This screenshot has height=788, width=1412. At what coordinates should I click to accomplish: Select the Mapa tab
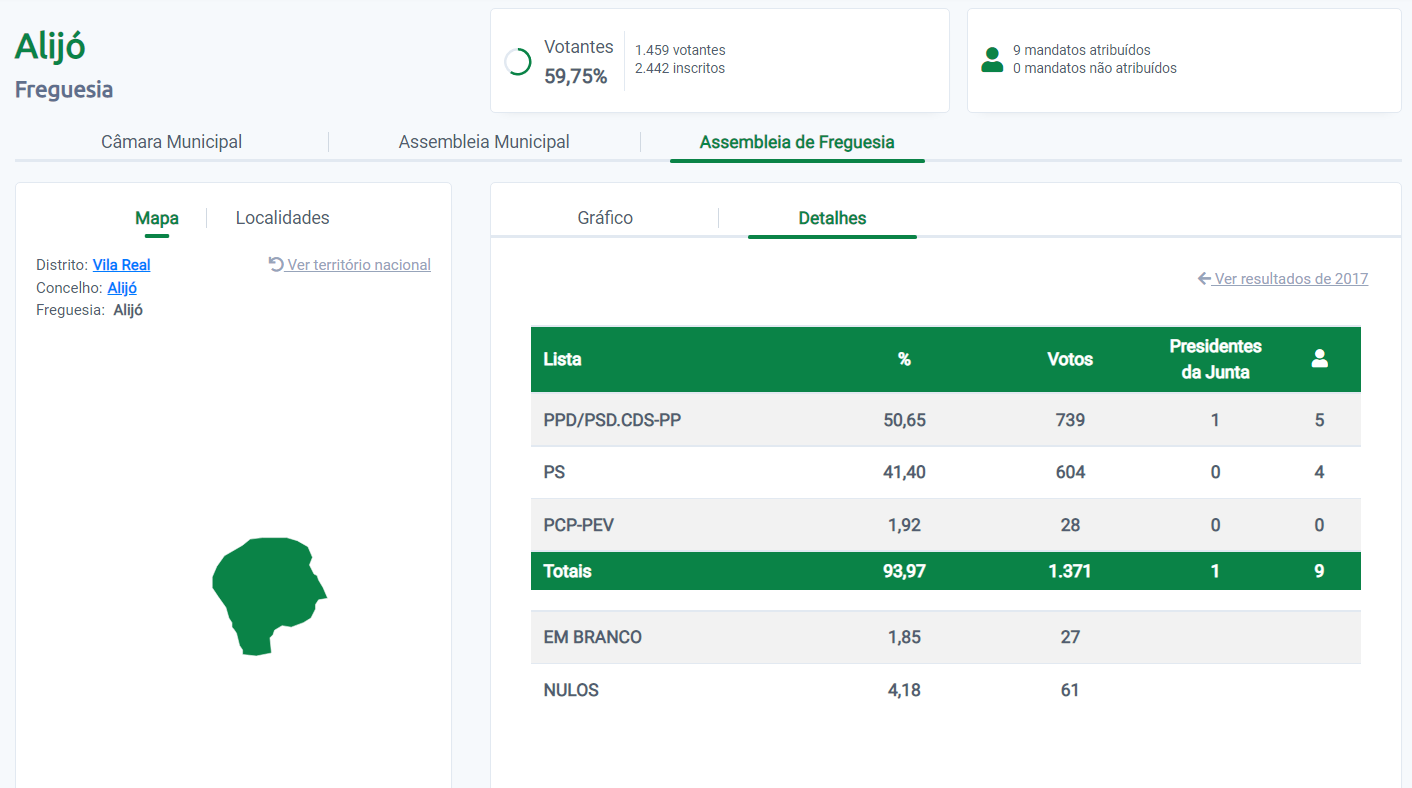point(157,218)
